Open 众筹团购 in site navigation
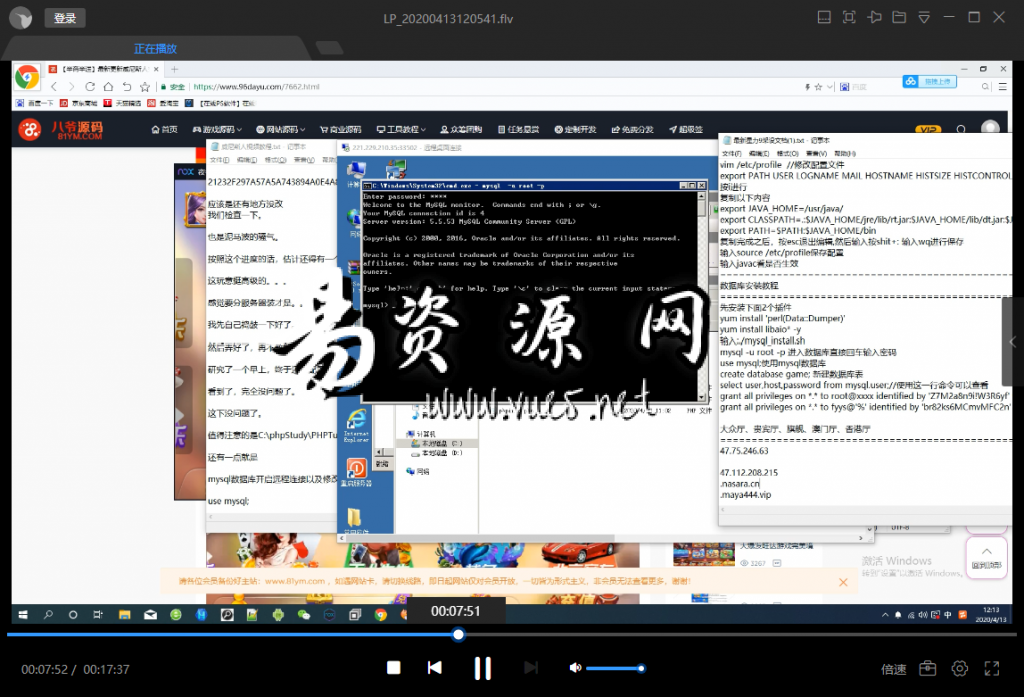Viewport: 1024px width, 697px height. (x=461, y=129)
